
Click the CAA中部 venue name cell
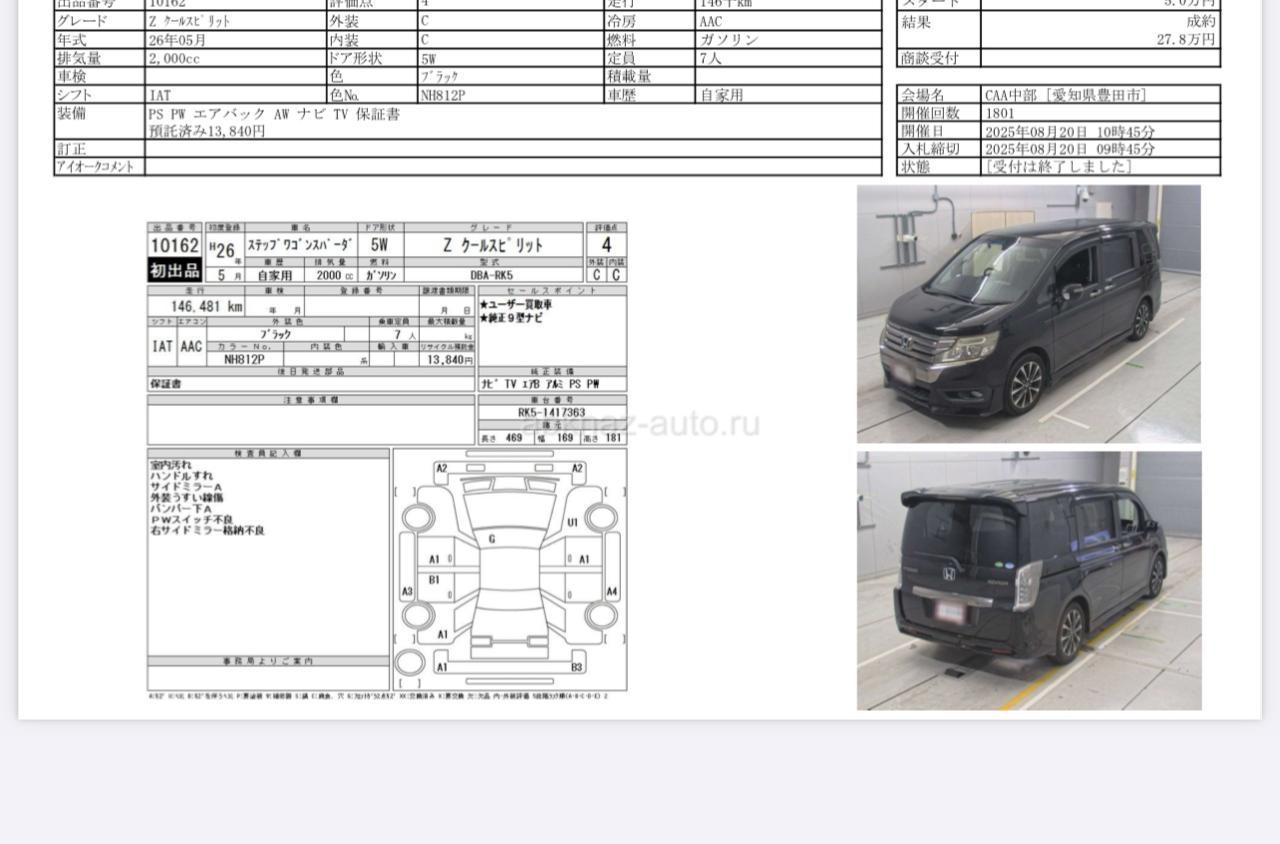pos(1065,95)
